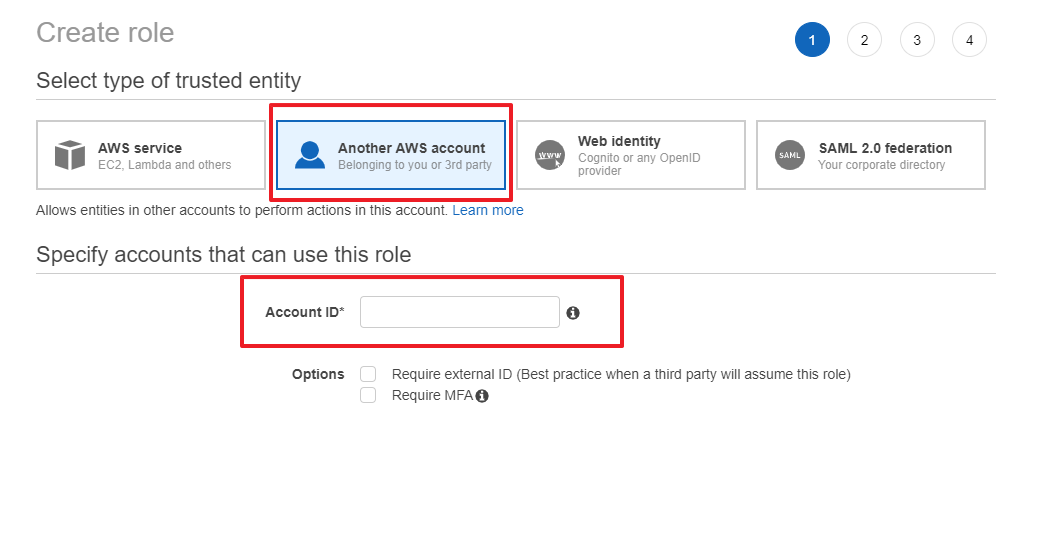Choose 'SAML 2.0 federation' entity title
This screenshot has height=551, width=1058.
pos(884,148)
